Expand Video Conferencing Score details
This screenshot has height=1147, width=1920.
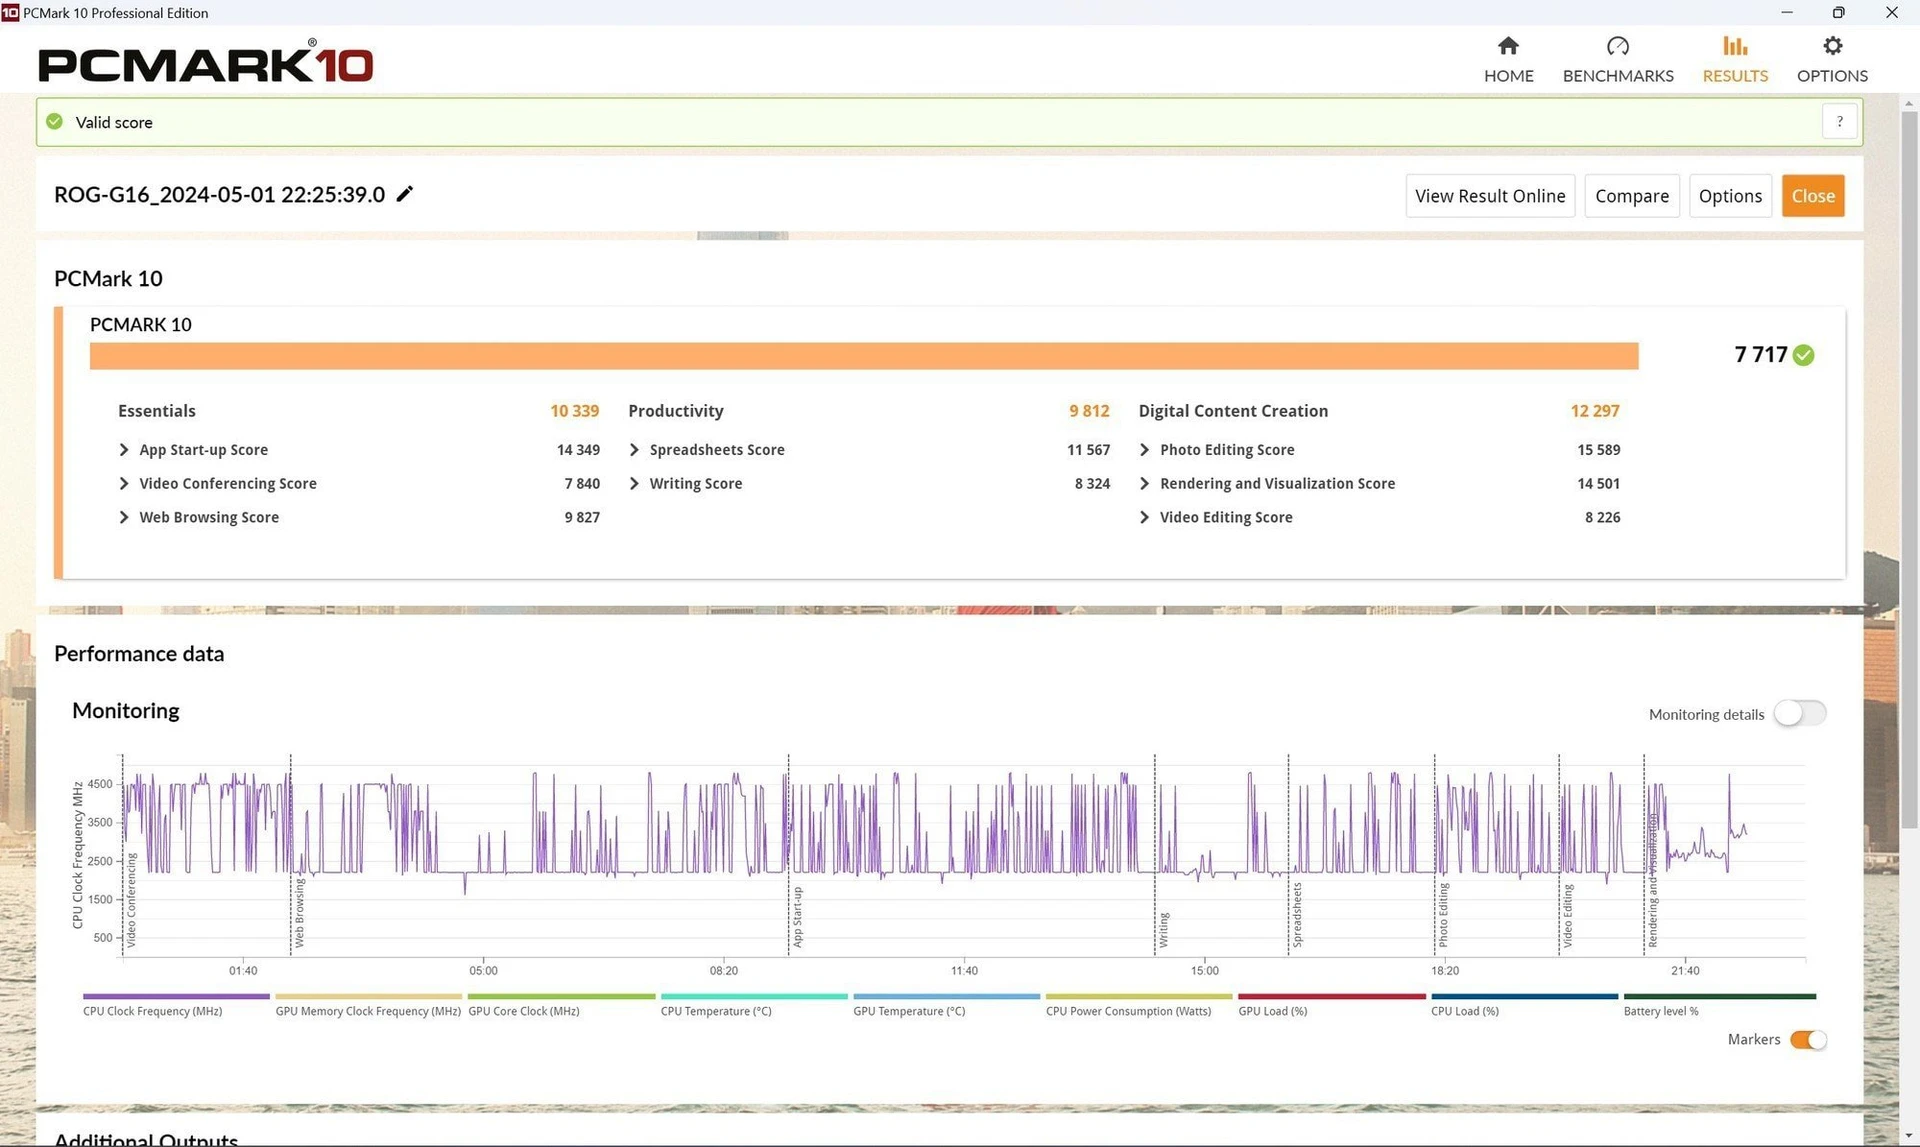pyautogui.click(x=124, y=484)
